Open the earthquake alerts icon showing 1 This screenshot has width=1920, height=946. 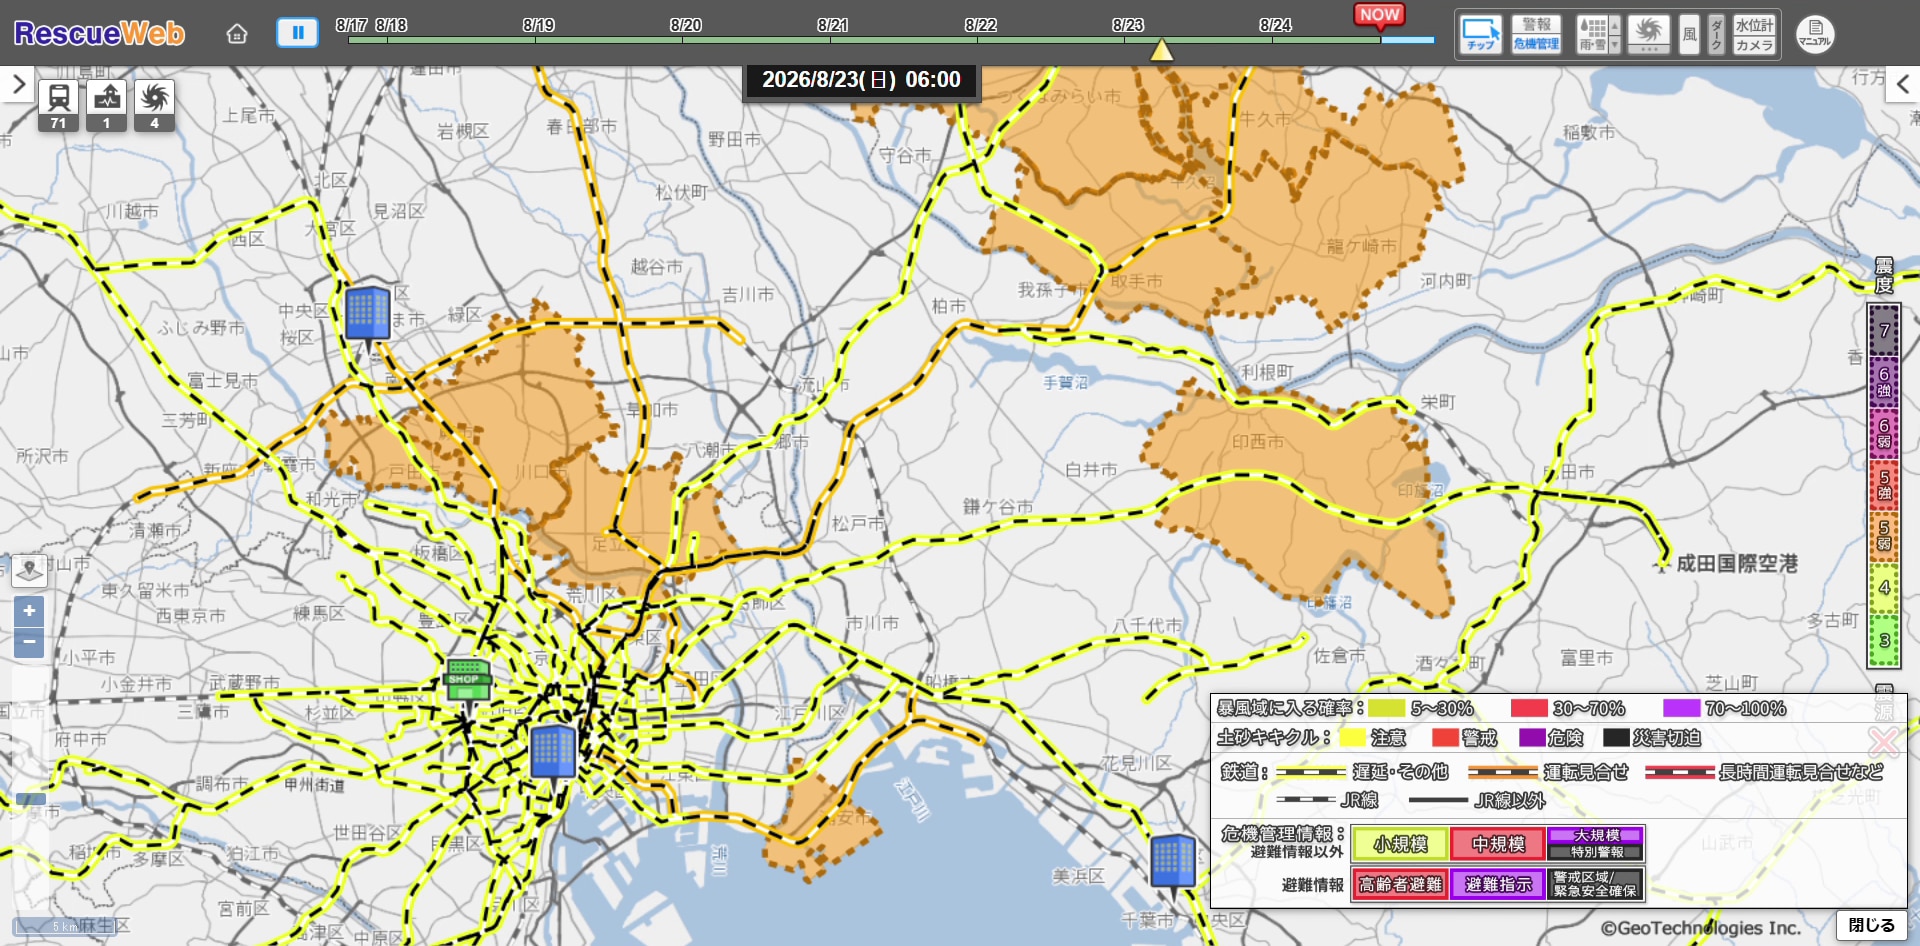(x=106, y=106)
